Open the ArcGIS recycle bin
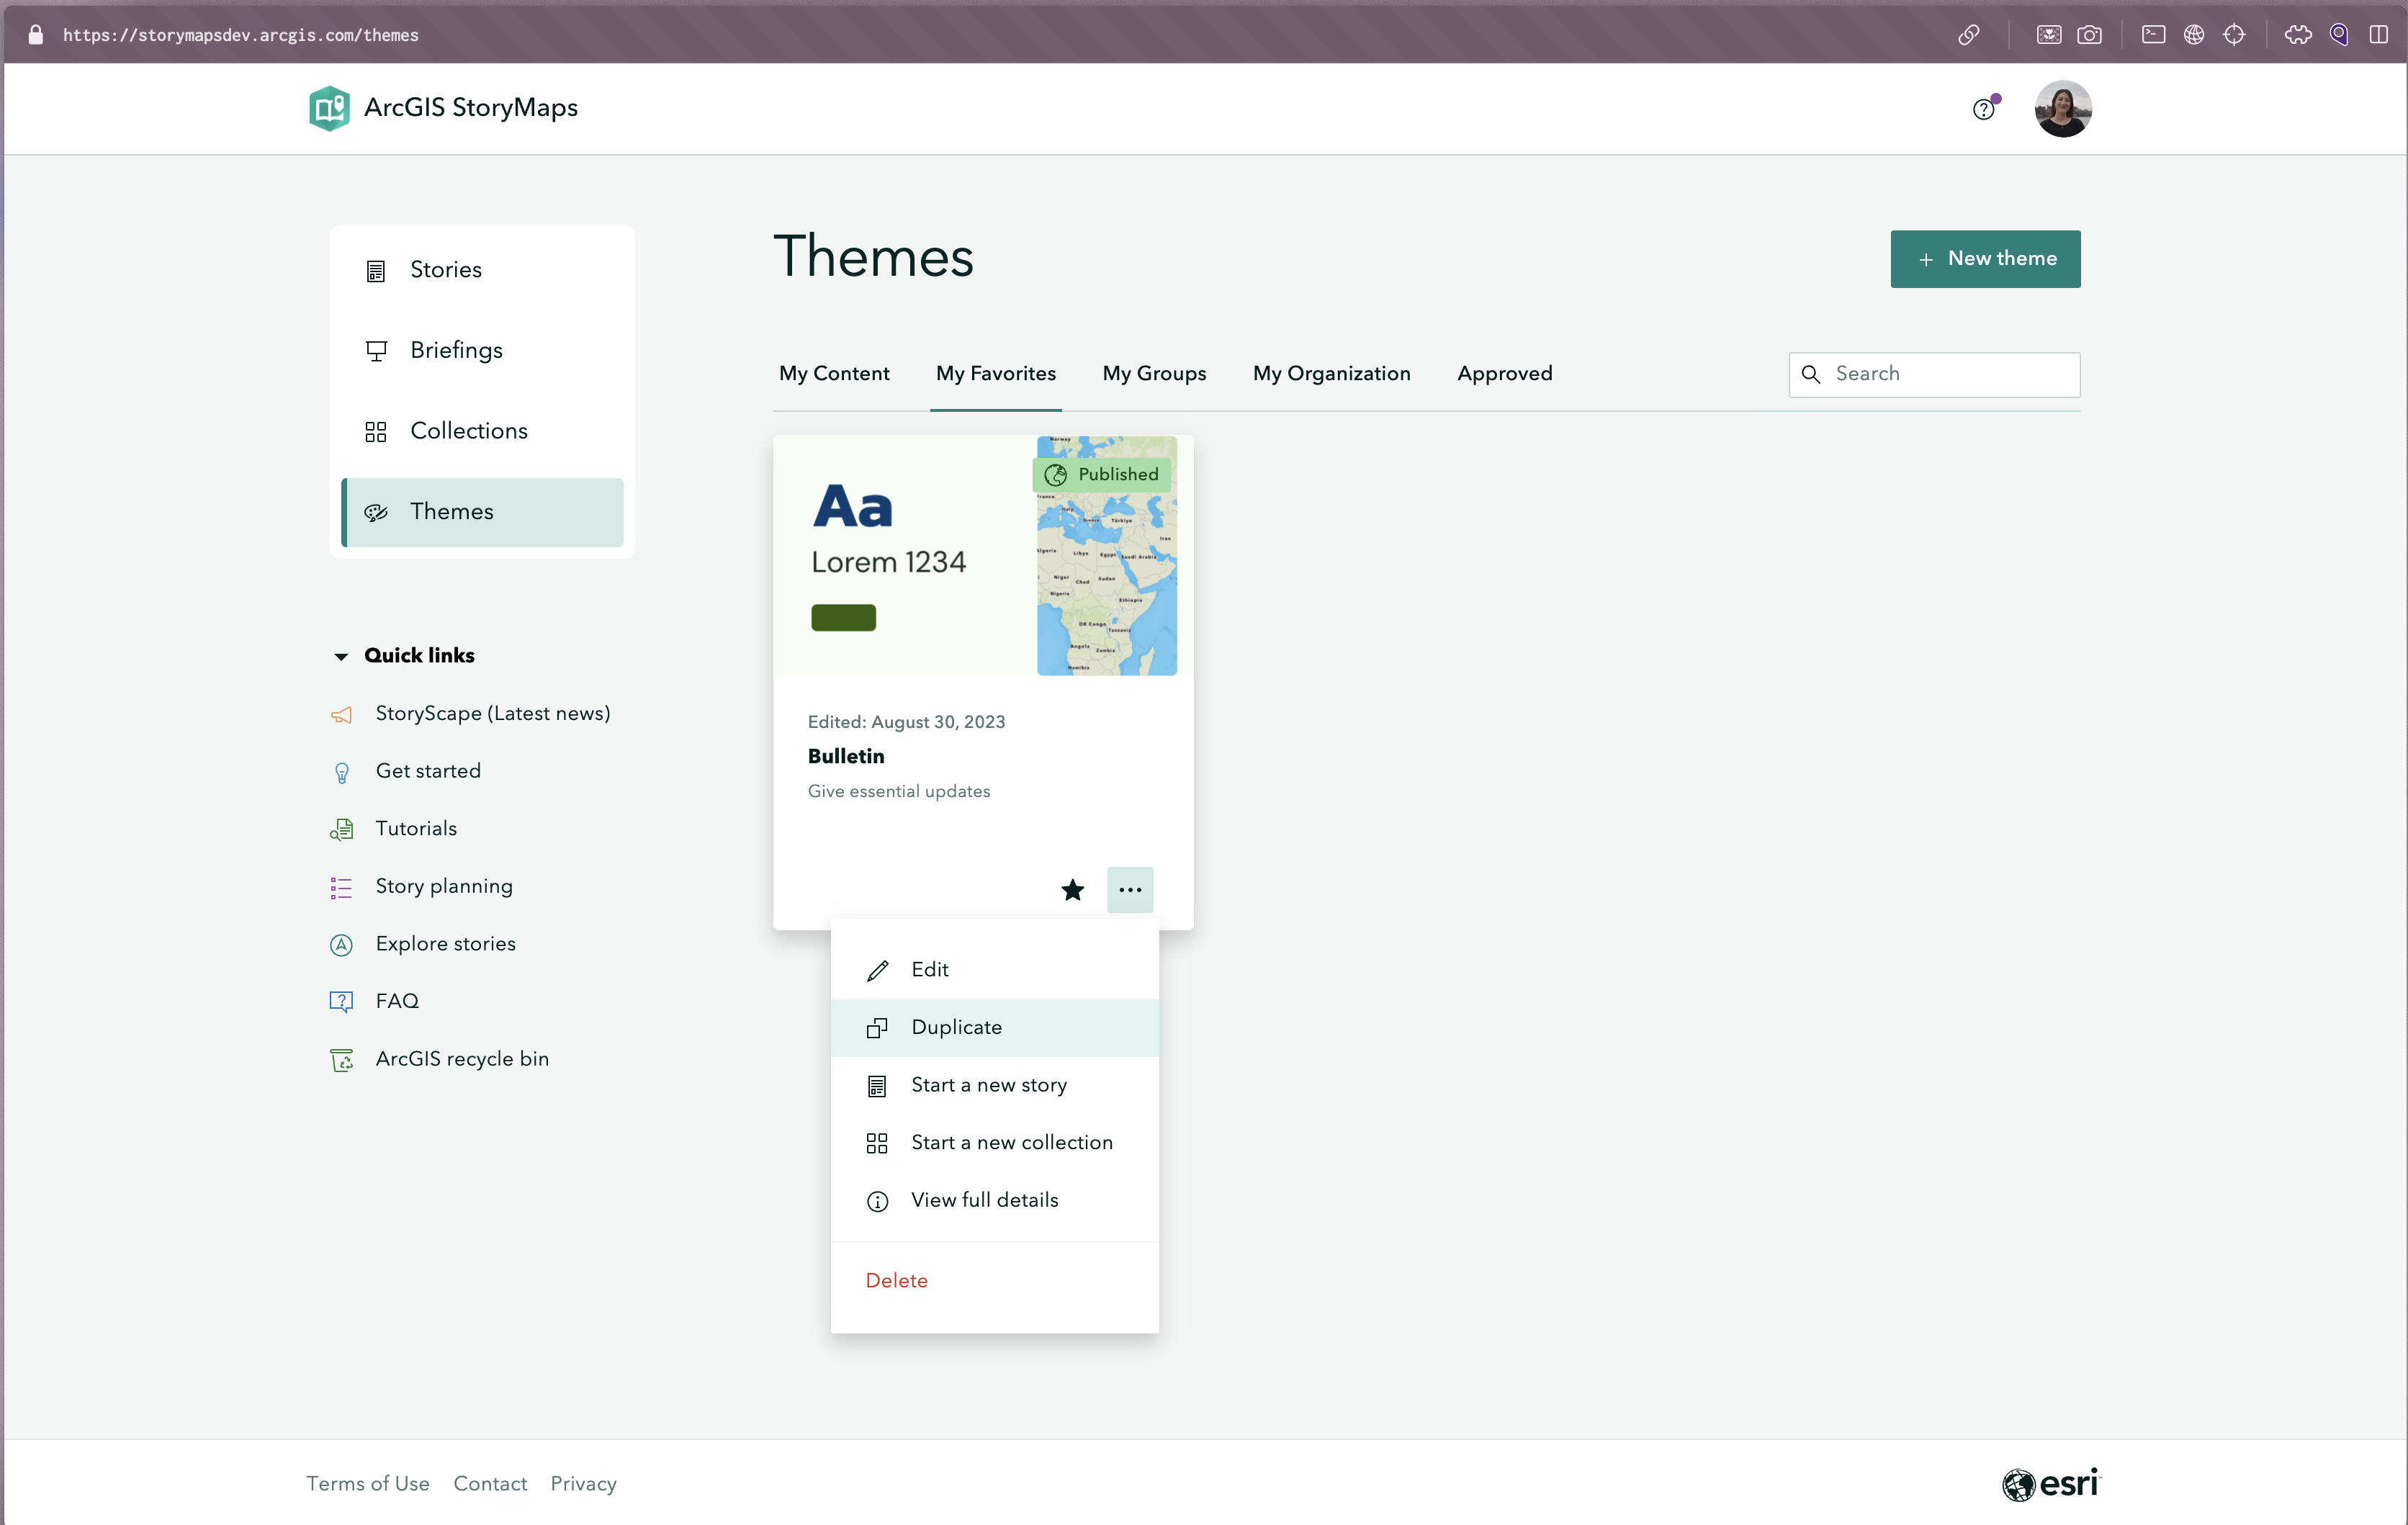Screen dimensions: 2408x1525 point(462,1058)
